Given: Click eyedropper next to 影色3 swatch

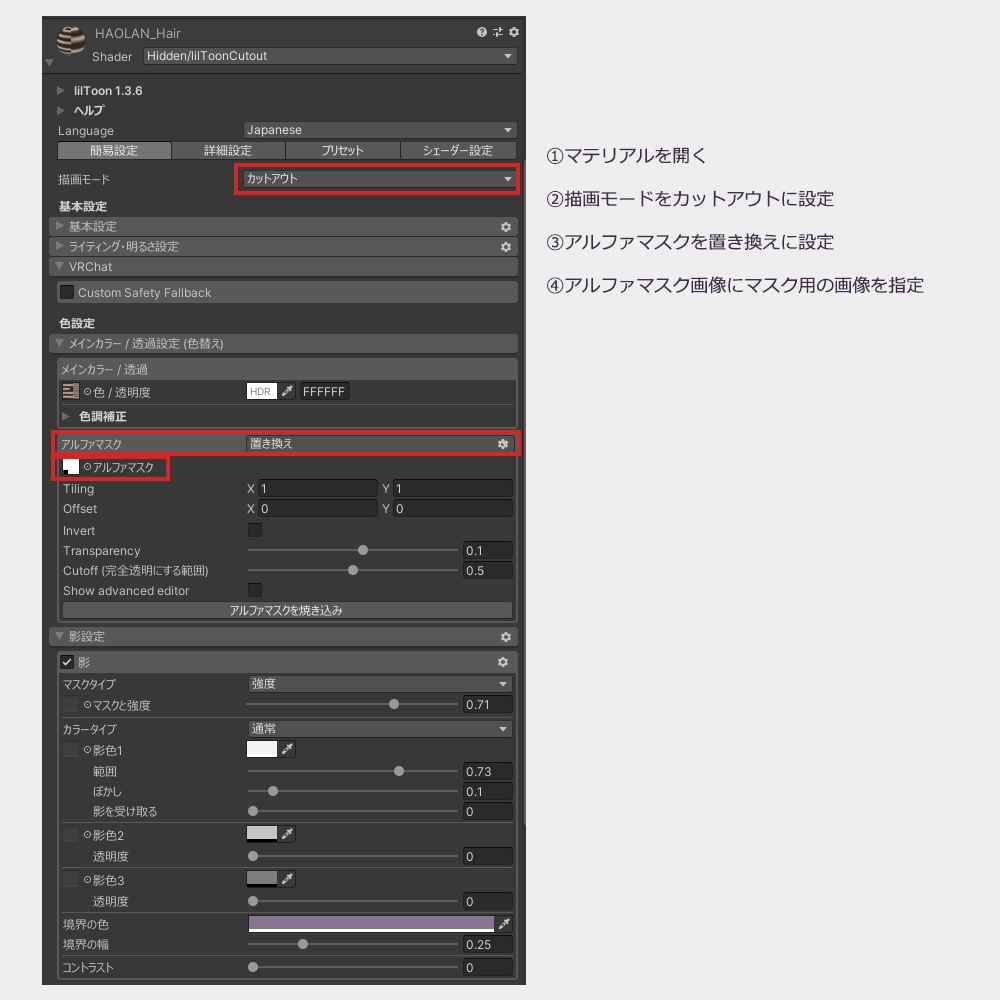Looking at the screenshot, I should (288, 879).
